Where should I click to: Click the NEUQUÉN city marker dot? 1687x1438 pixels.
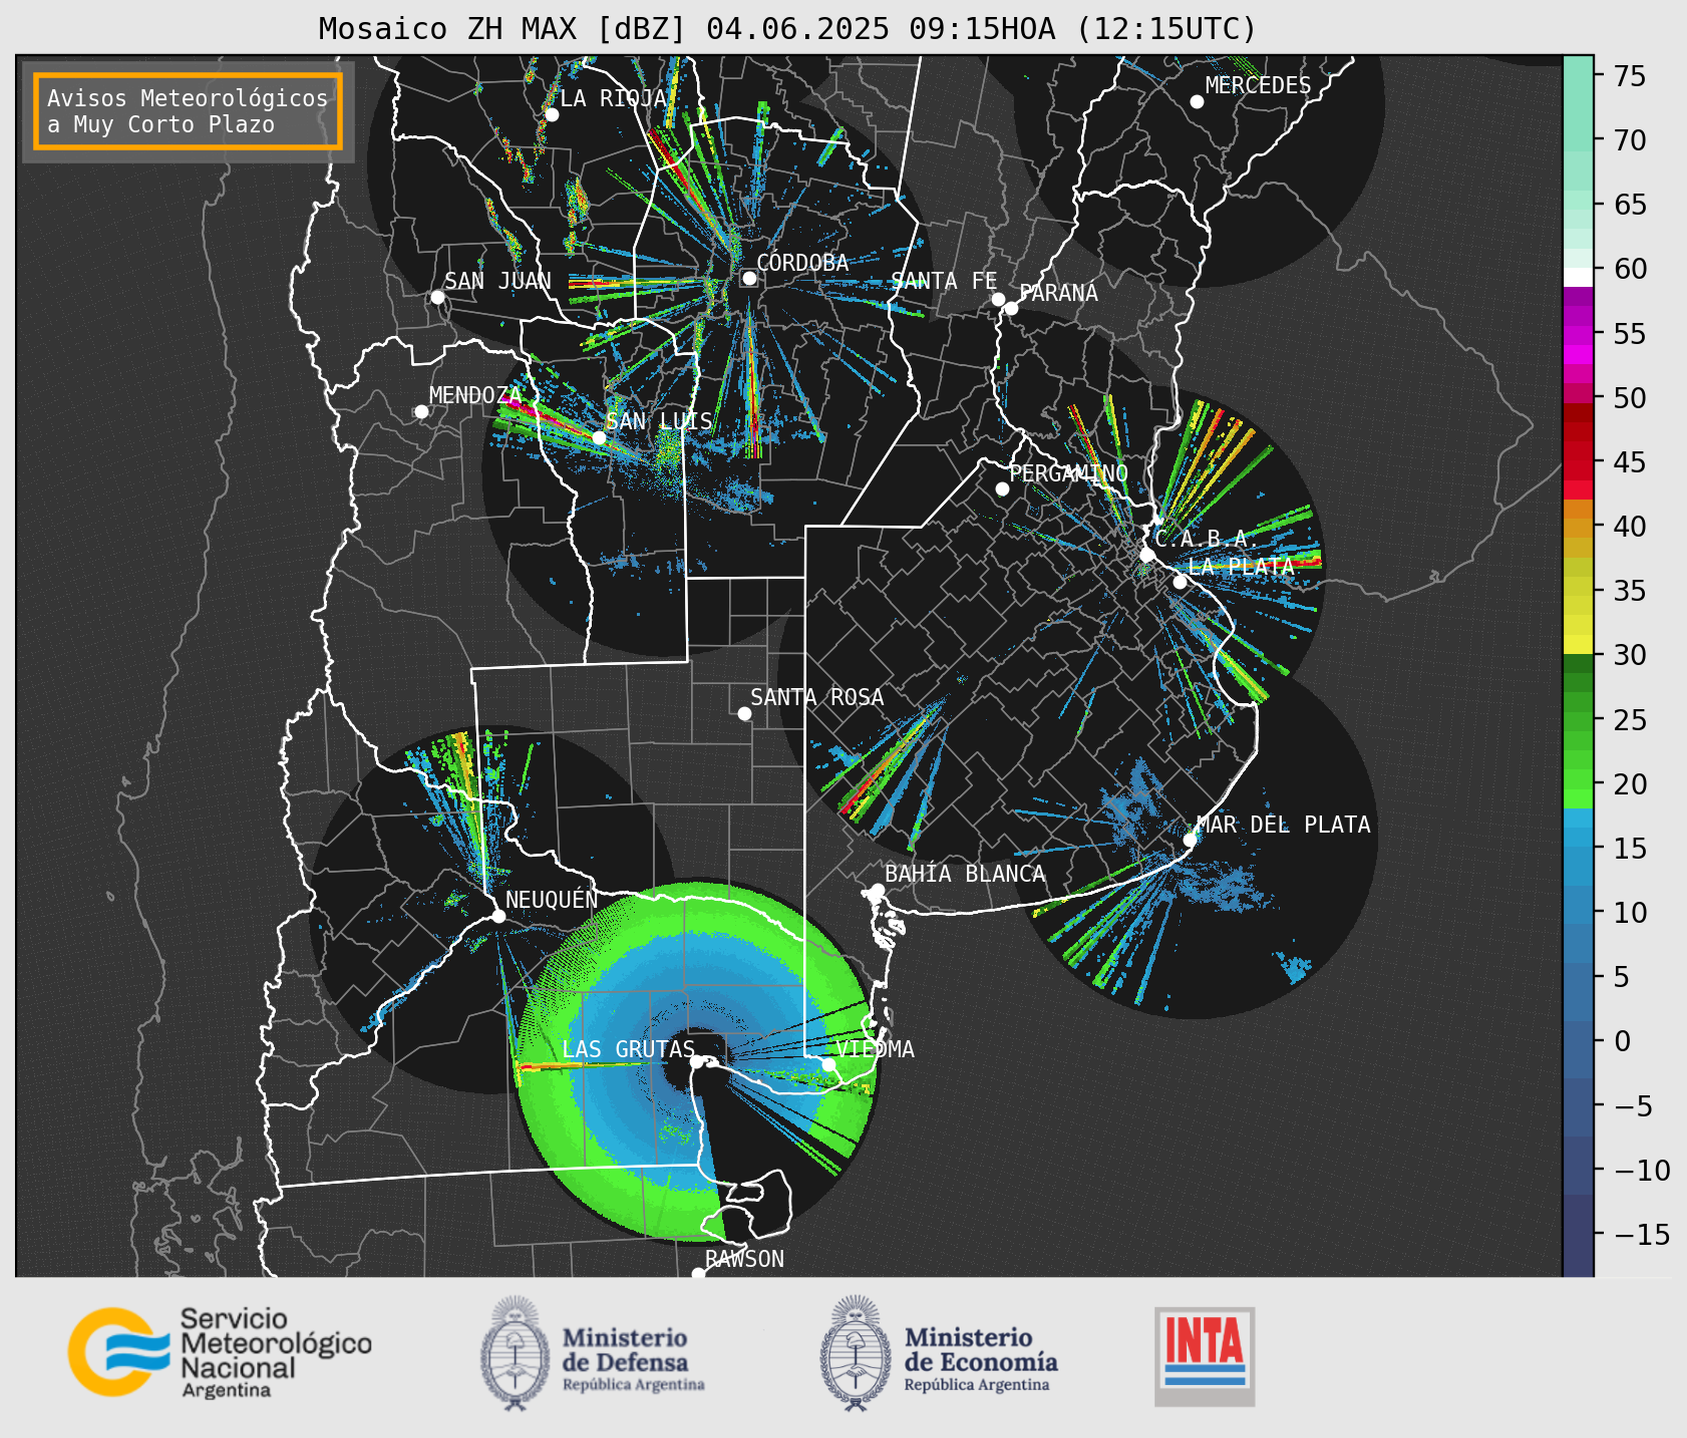coord(498,916)
